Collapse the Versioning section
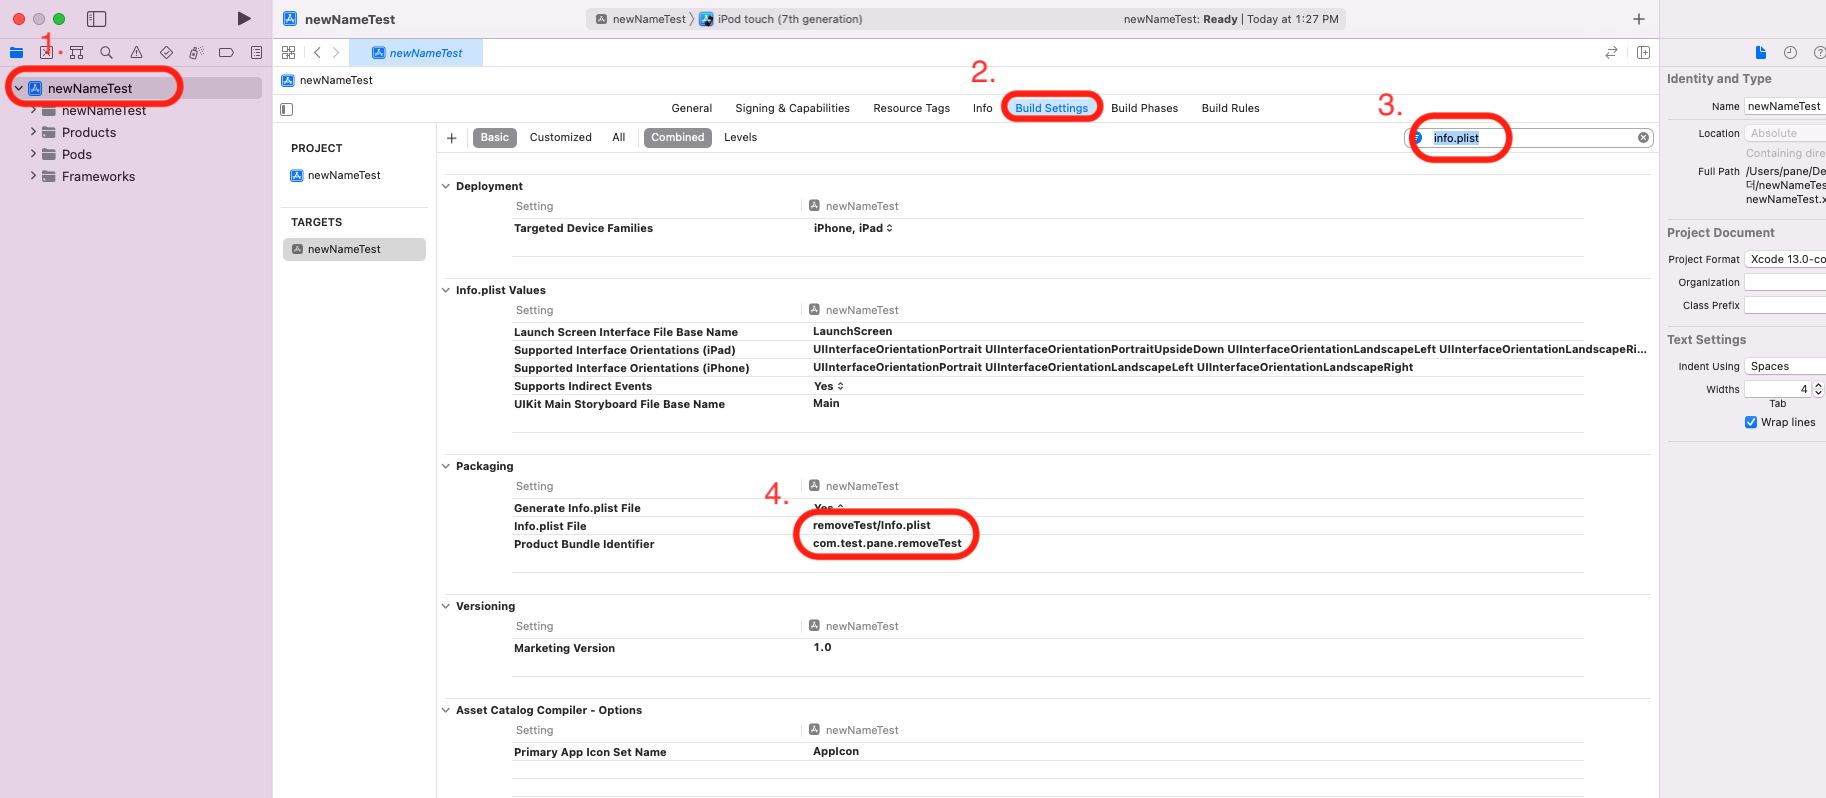 [x=446, y=606]
